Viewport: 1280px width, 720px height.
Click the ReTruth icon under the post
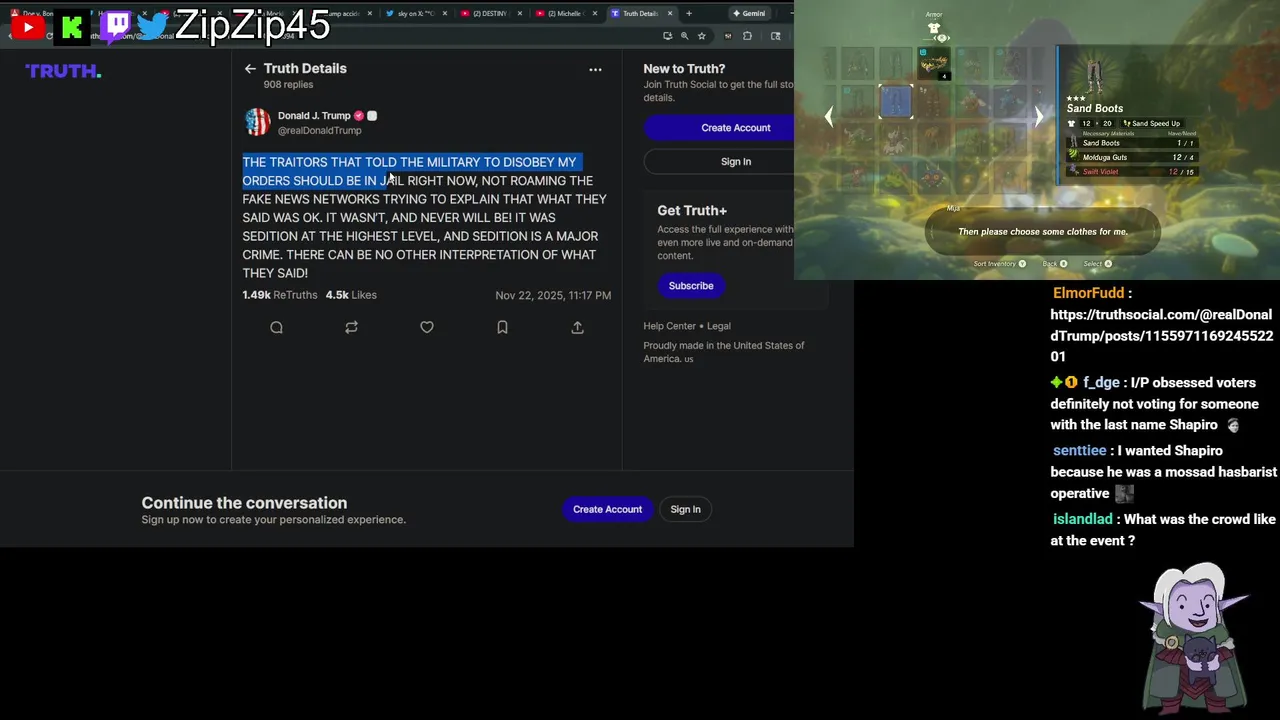(x=351, y=327)
